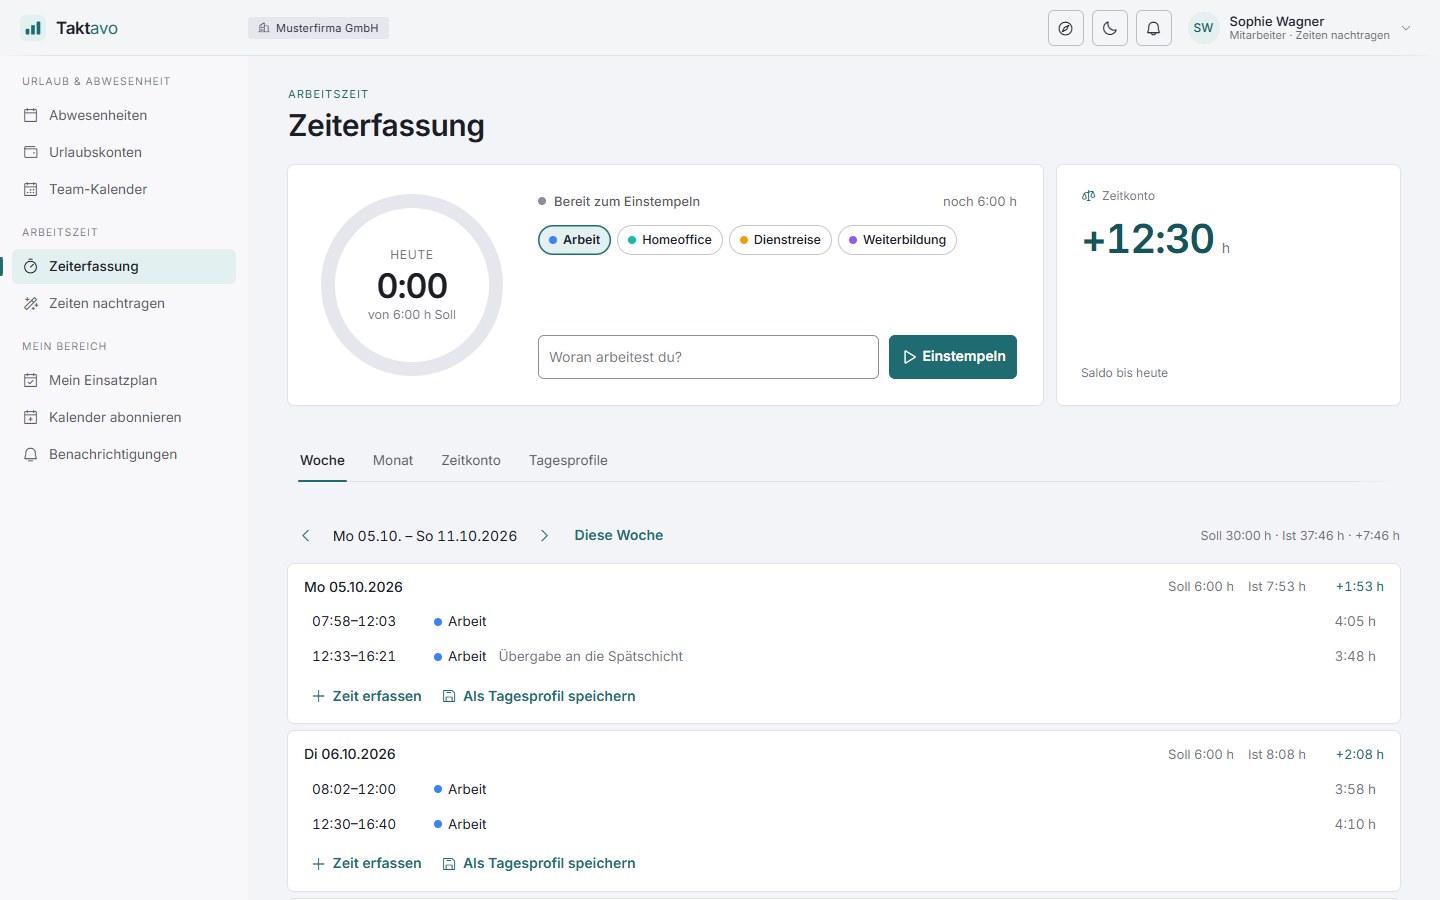The width and height of the screenshot is (1440, 900).
Task: Open Abwesenheiten in the sidebar
Action: tap(124, 115)
